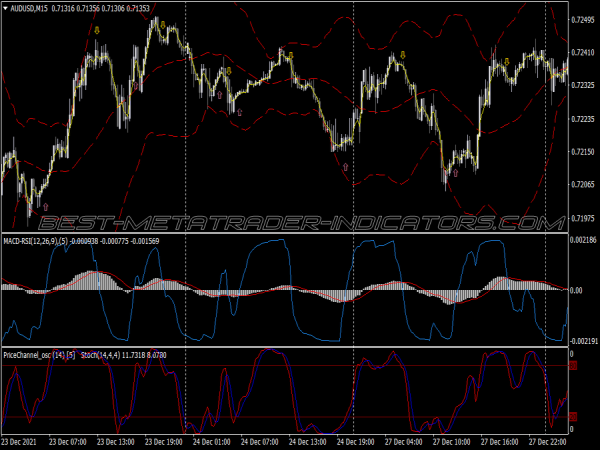Click the 23 Dec 07:00 time label

(x=67, y=442)
